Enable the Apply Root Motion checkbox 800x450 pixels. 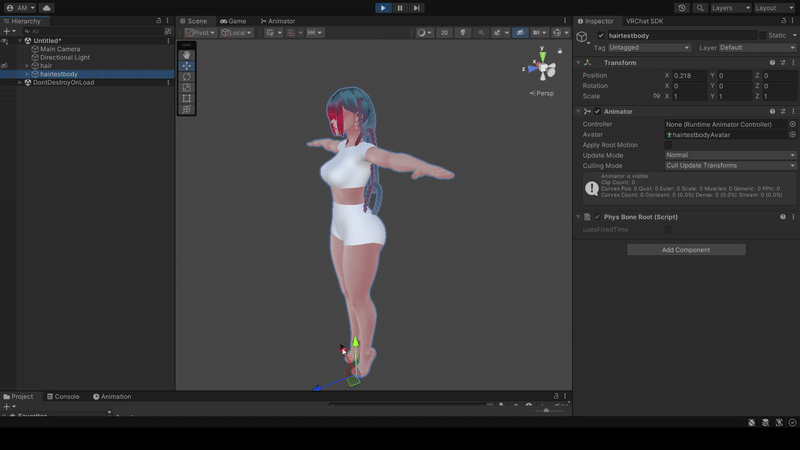point(669,145)
